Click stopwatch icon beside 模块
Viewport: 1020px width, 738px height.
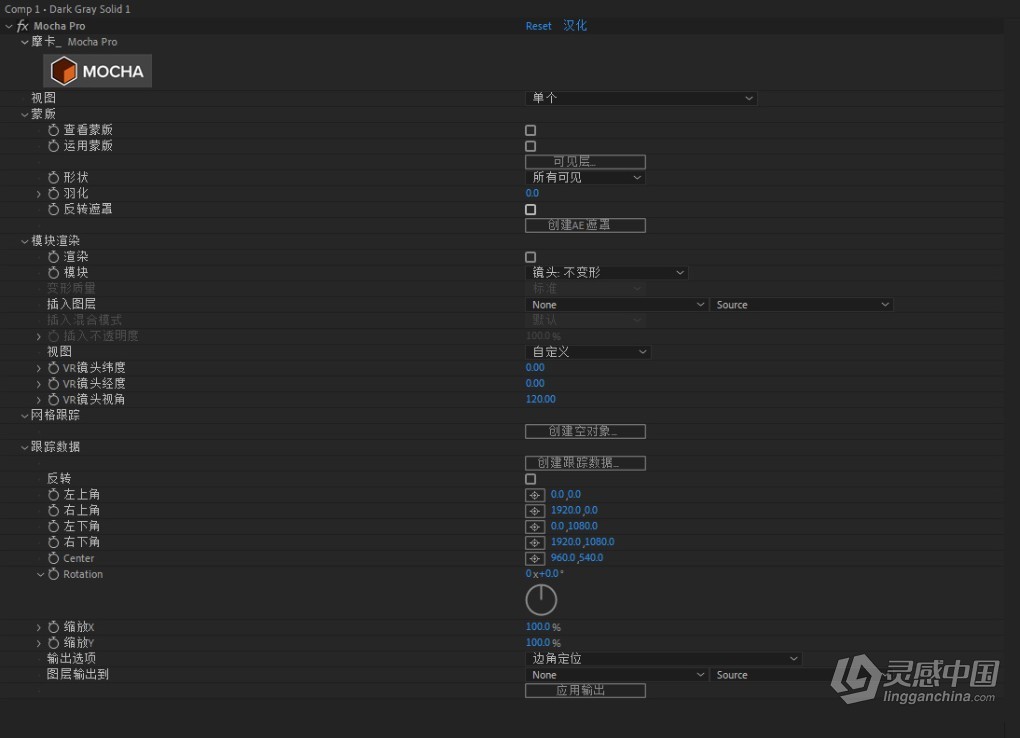point(53,273)
